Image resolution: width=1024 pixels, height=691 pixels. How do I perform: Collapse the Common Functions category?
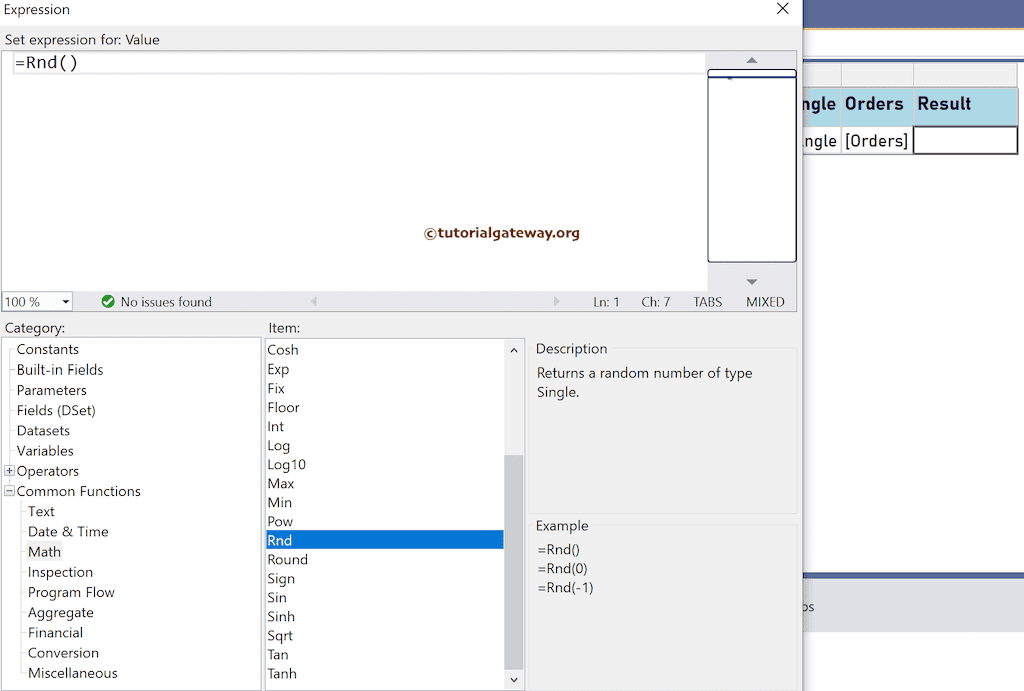click(8, 491)
